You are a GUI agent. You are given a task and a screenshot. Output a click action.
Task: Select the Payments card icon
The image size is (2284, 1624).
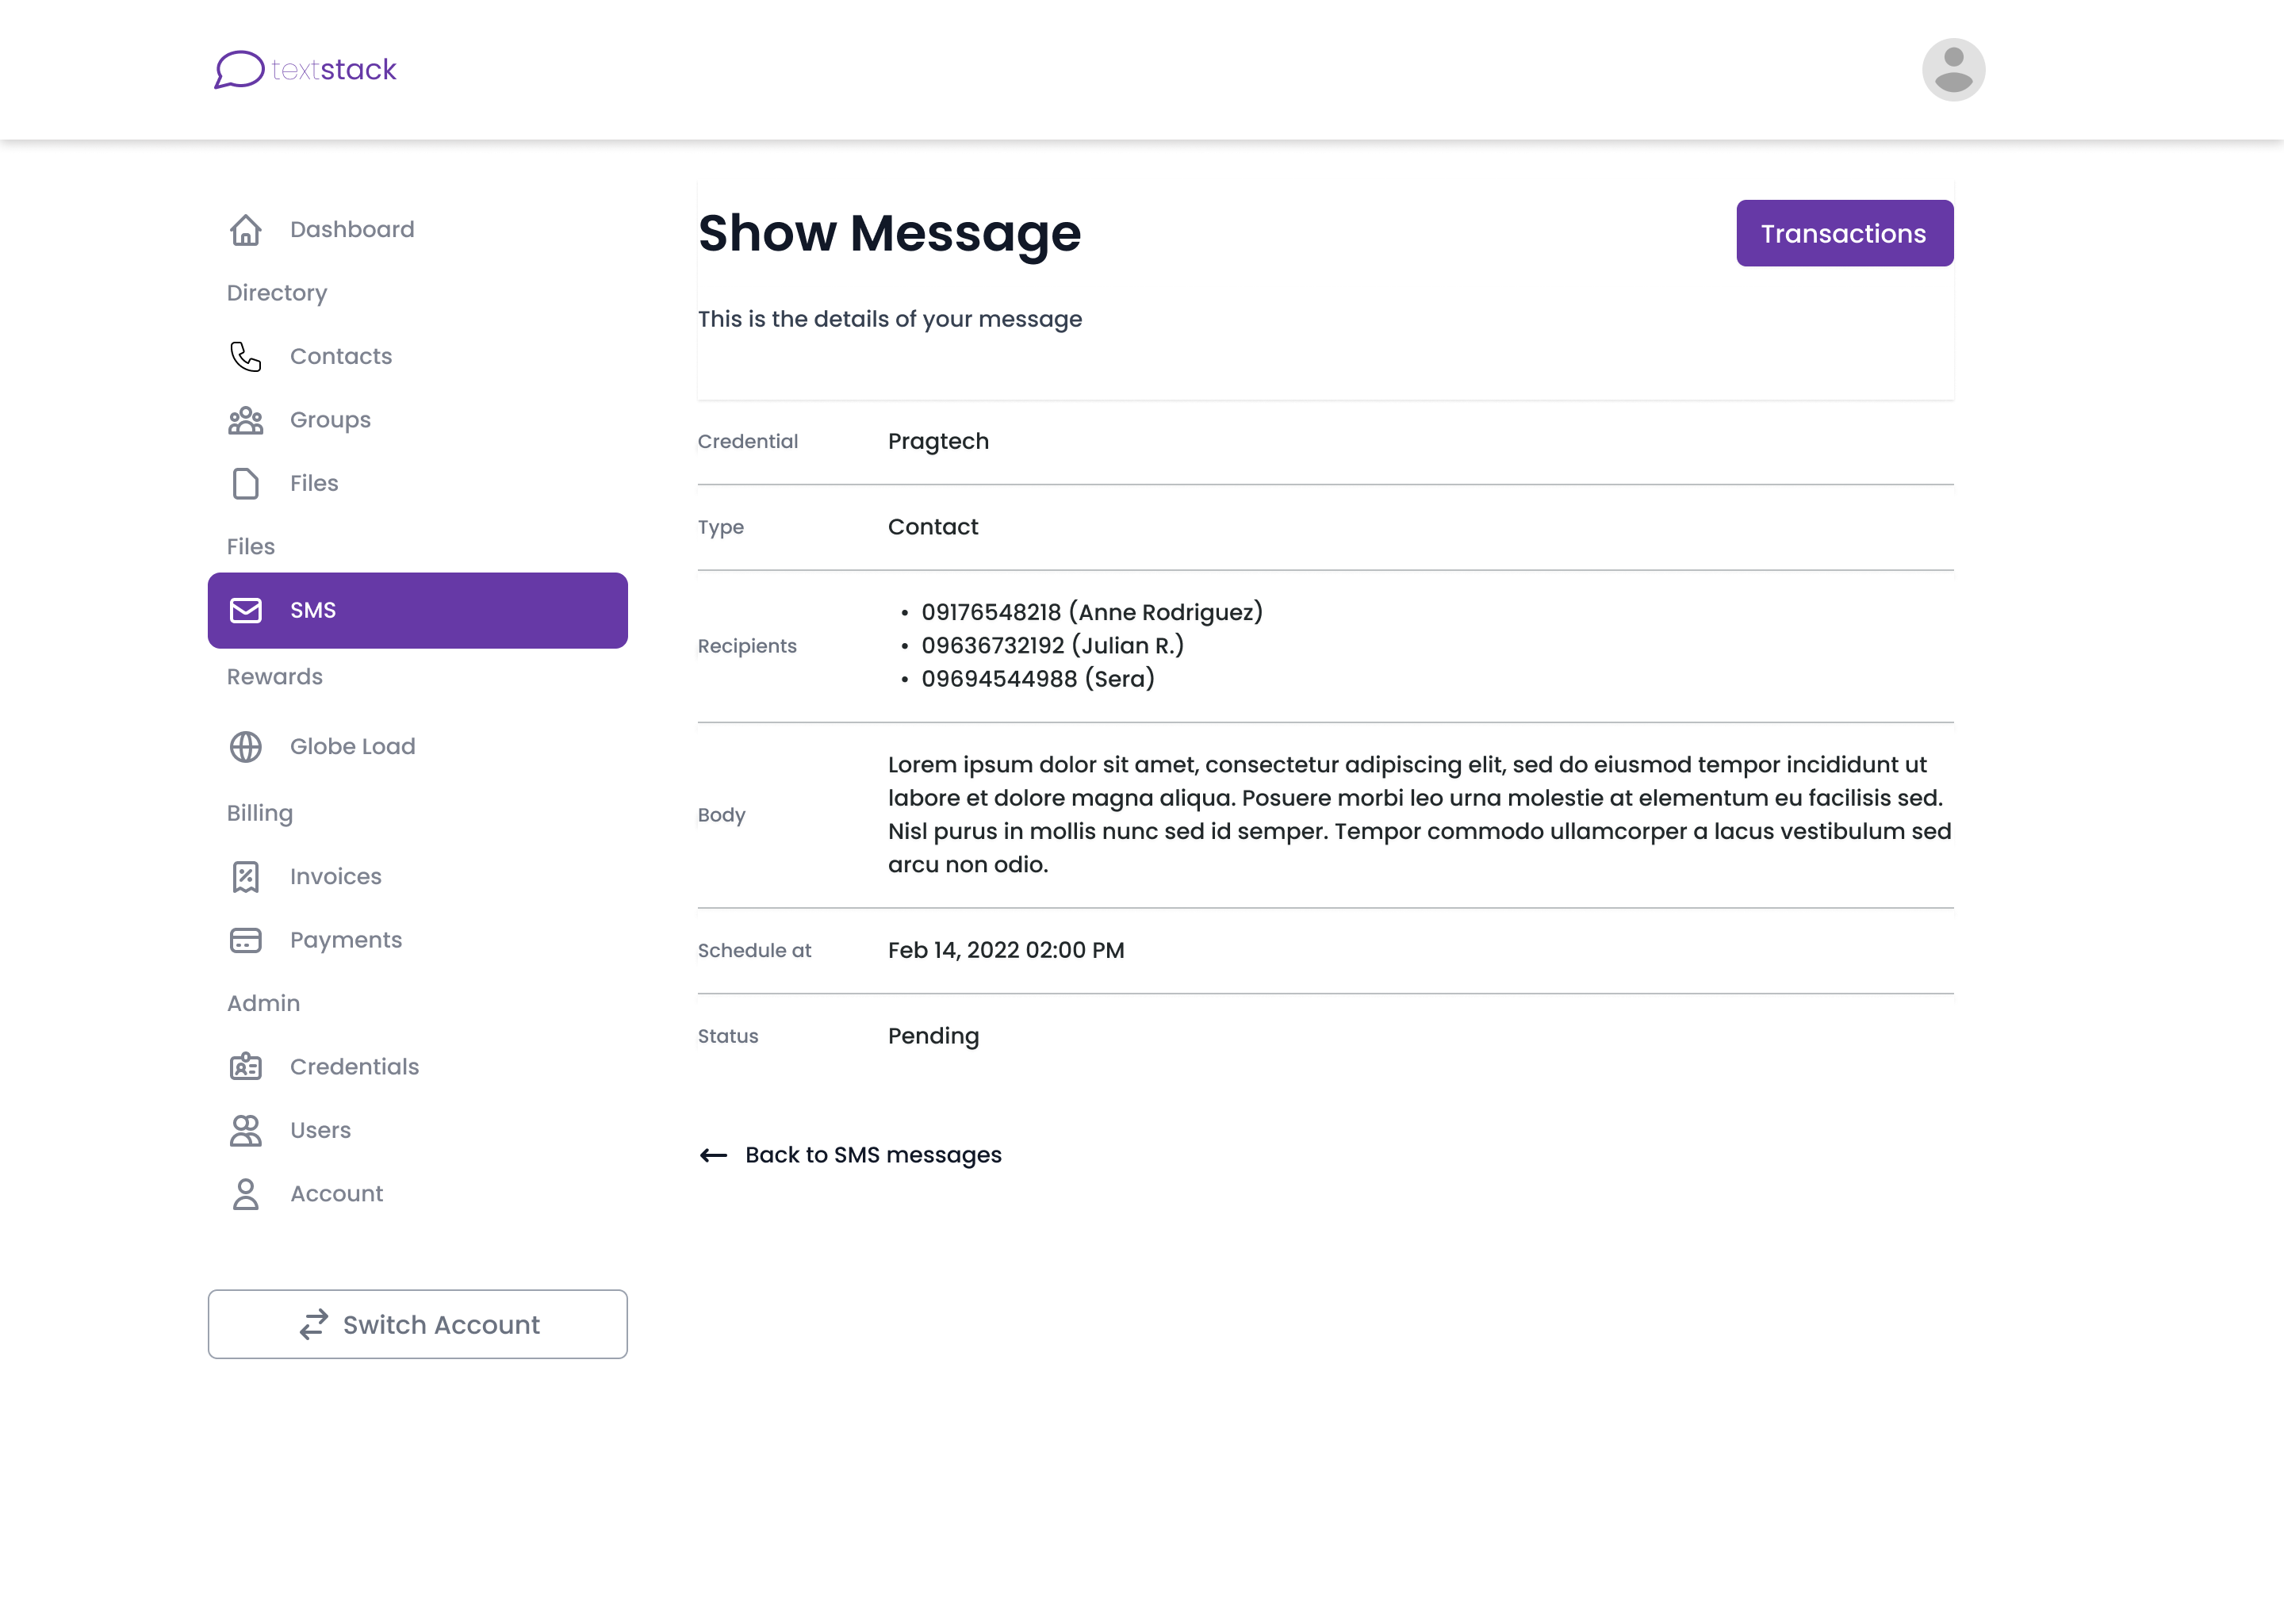click(245, 940)
